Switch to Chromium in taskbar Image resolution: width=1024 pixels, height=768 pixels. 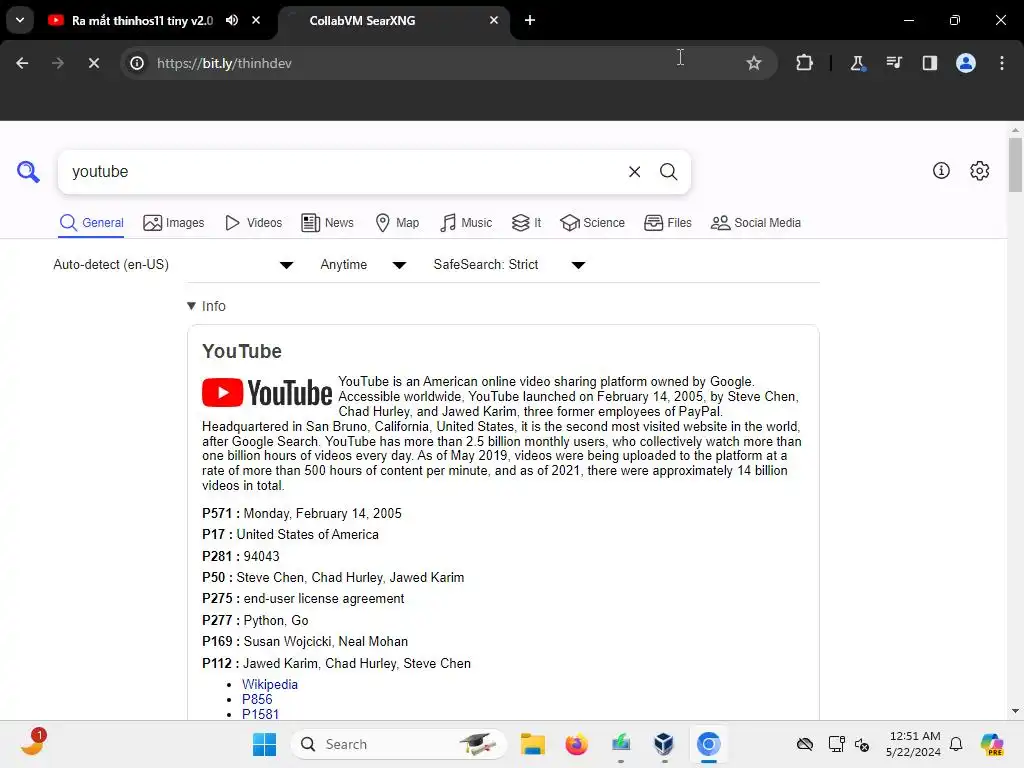click(x=709, y=744)
